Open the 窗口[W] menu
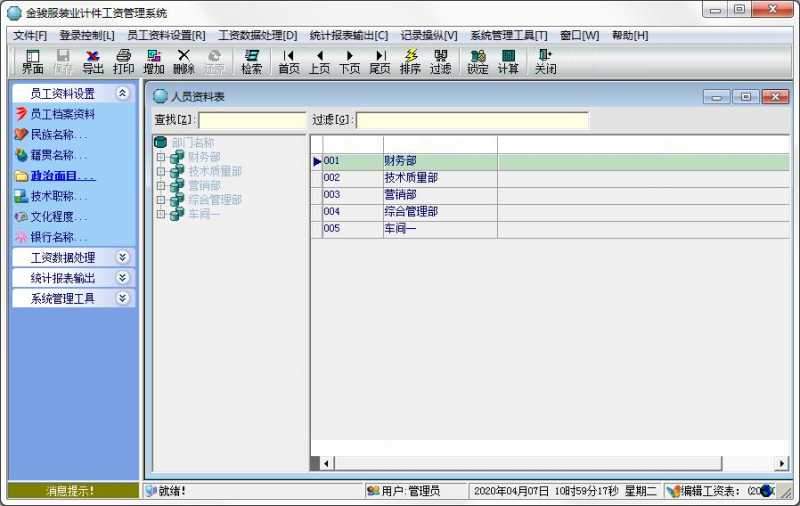The image size is (800, 506). pos(580,35)
